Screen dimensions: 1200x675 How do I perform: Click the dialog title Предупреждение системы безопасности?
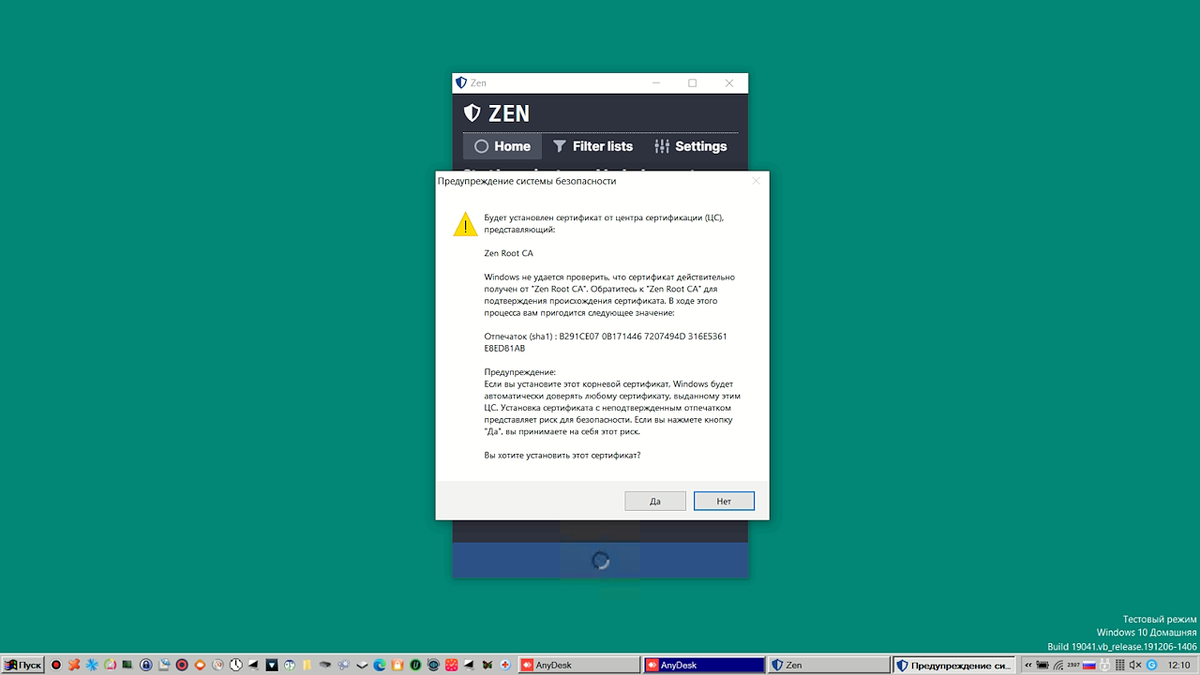[527, 181]
